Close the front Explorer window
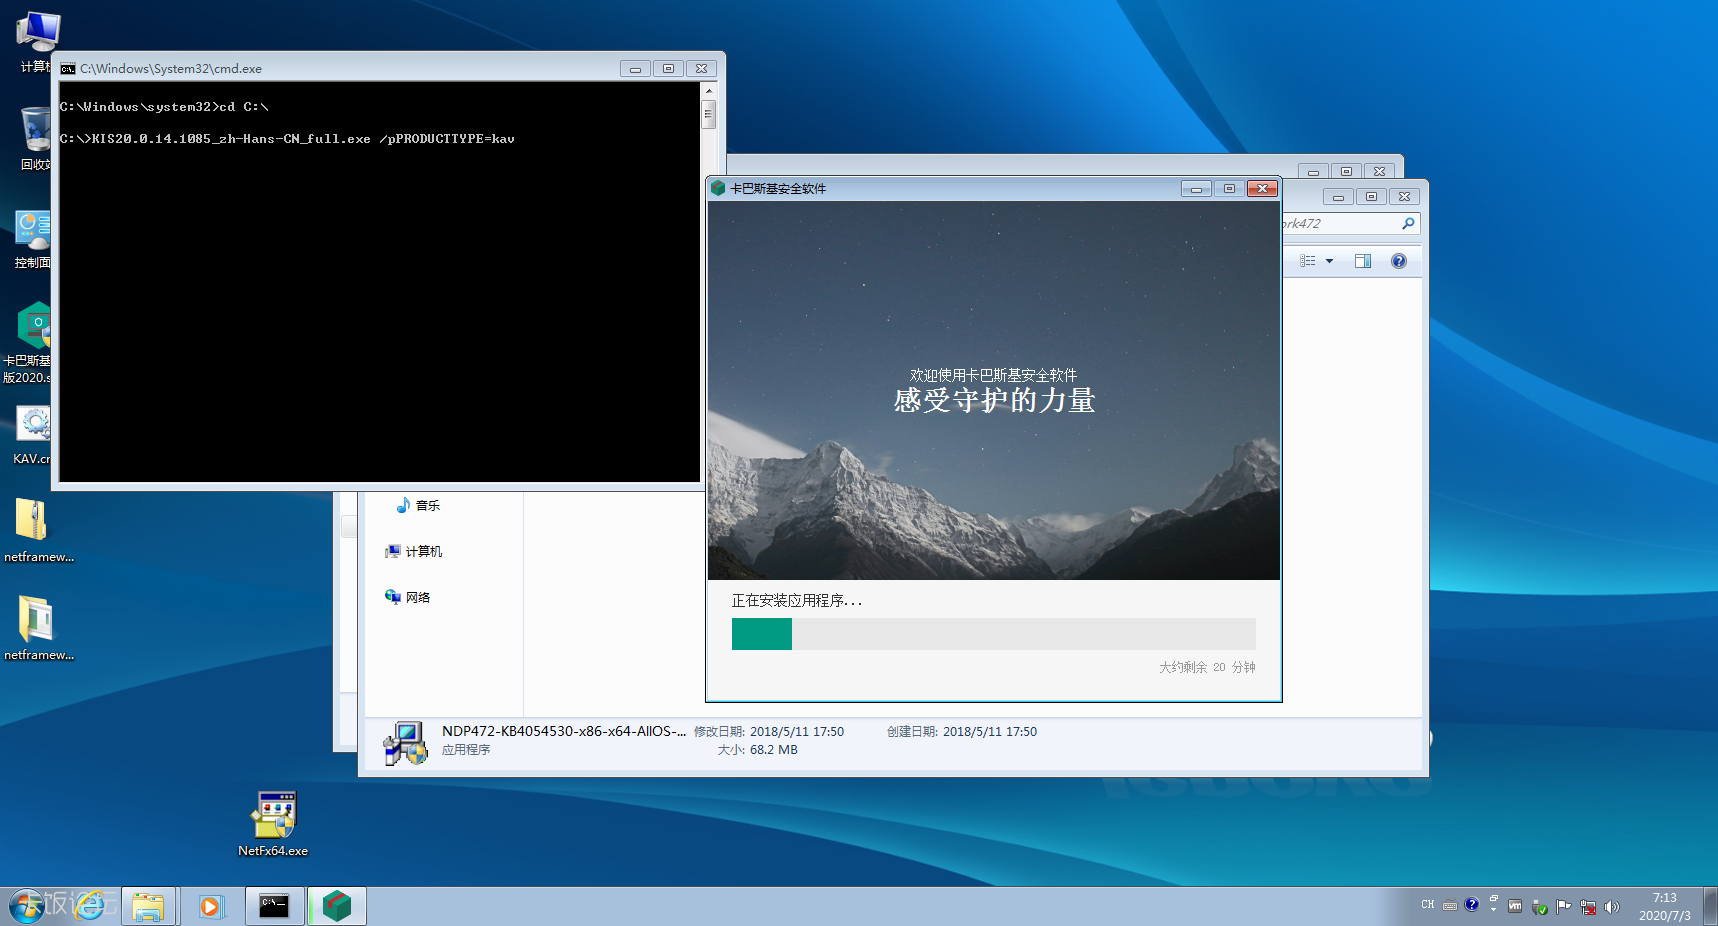1718x926 pixels. (1404, 196)
